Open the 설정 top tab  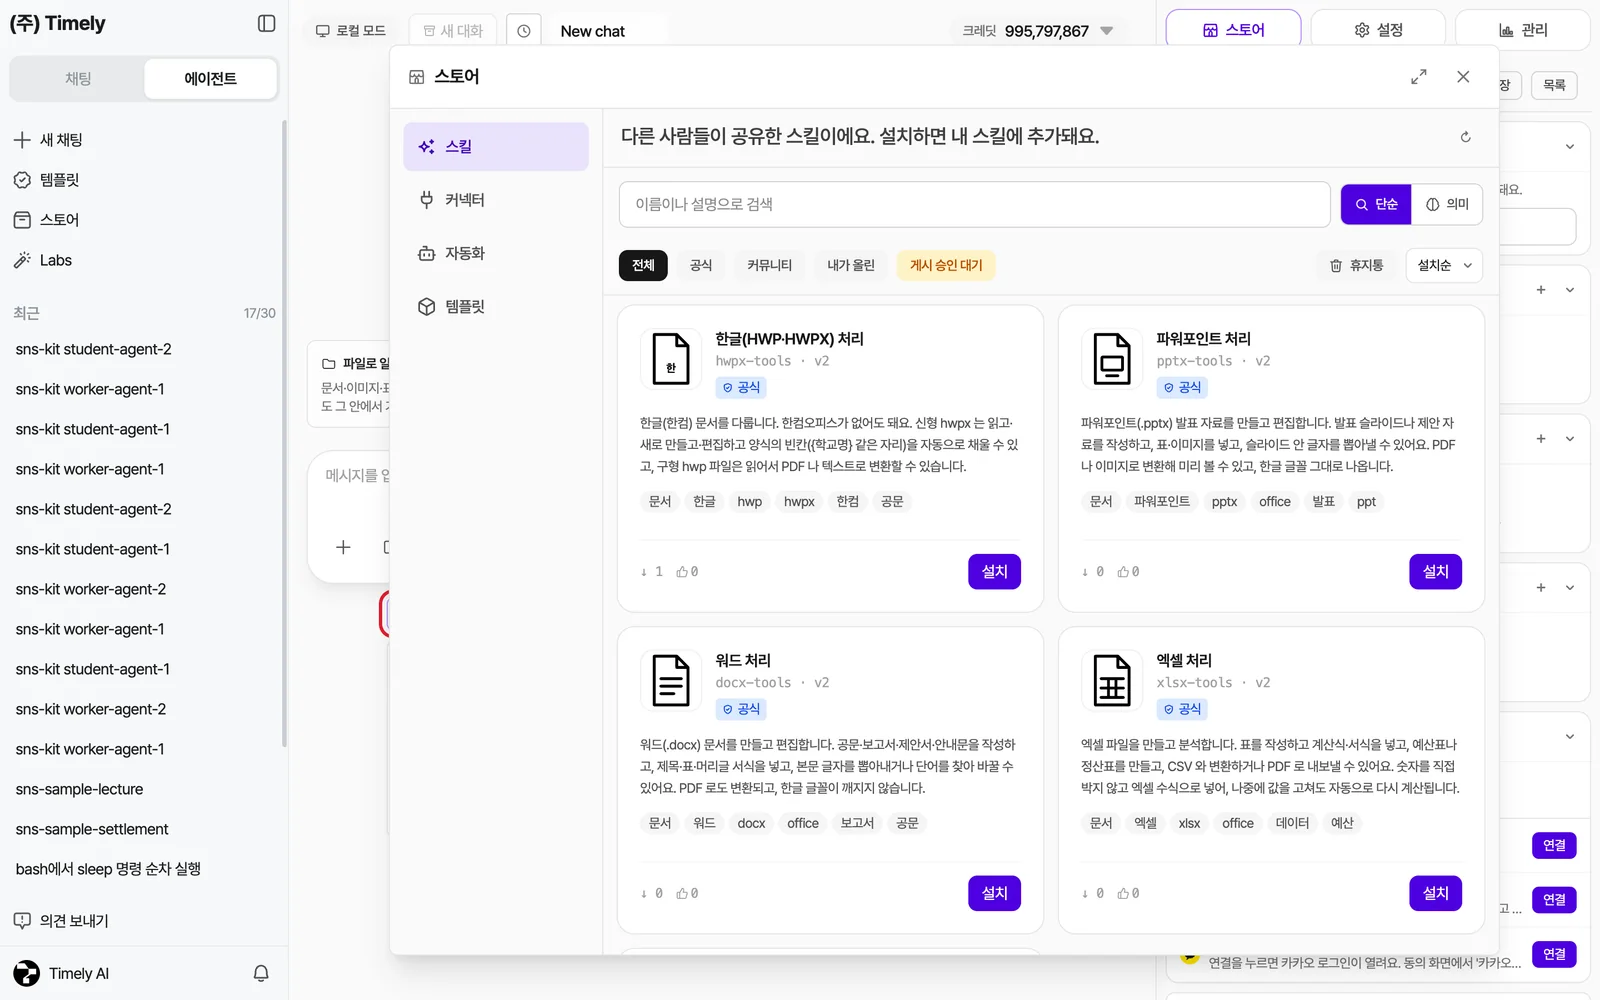tap(1378, 30)
